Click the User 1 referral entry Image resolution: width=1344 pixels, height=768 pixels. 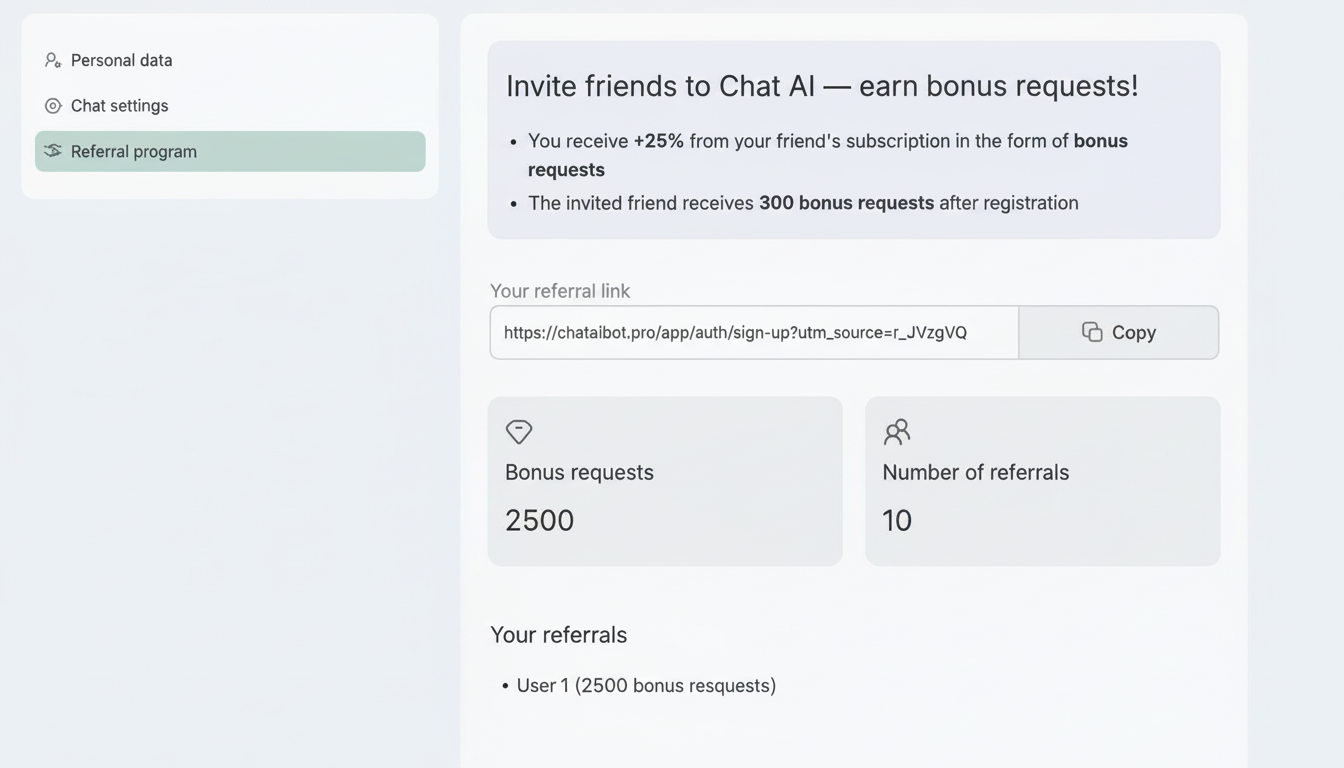coord(646,685)
